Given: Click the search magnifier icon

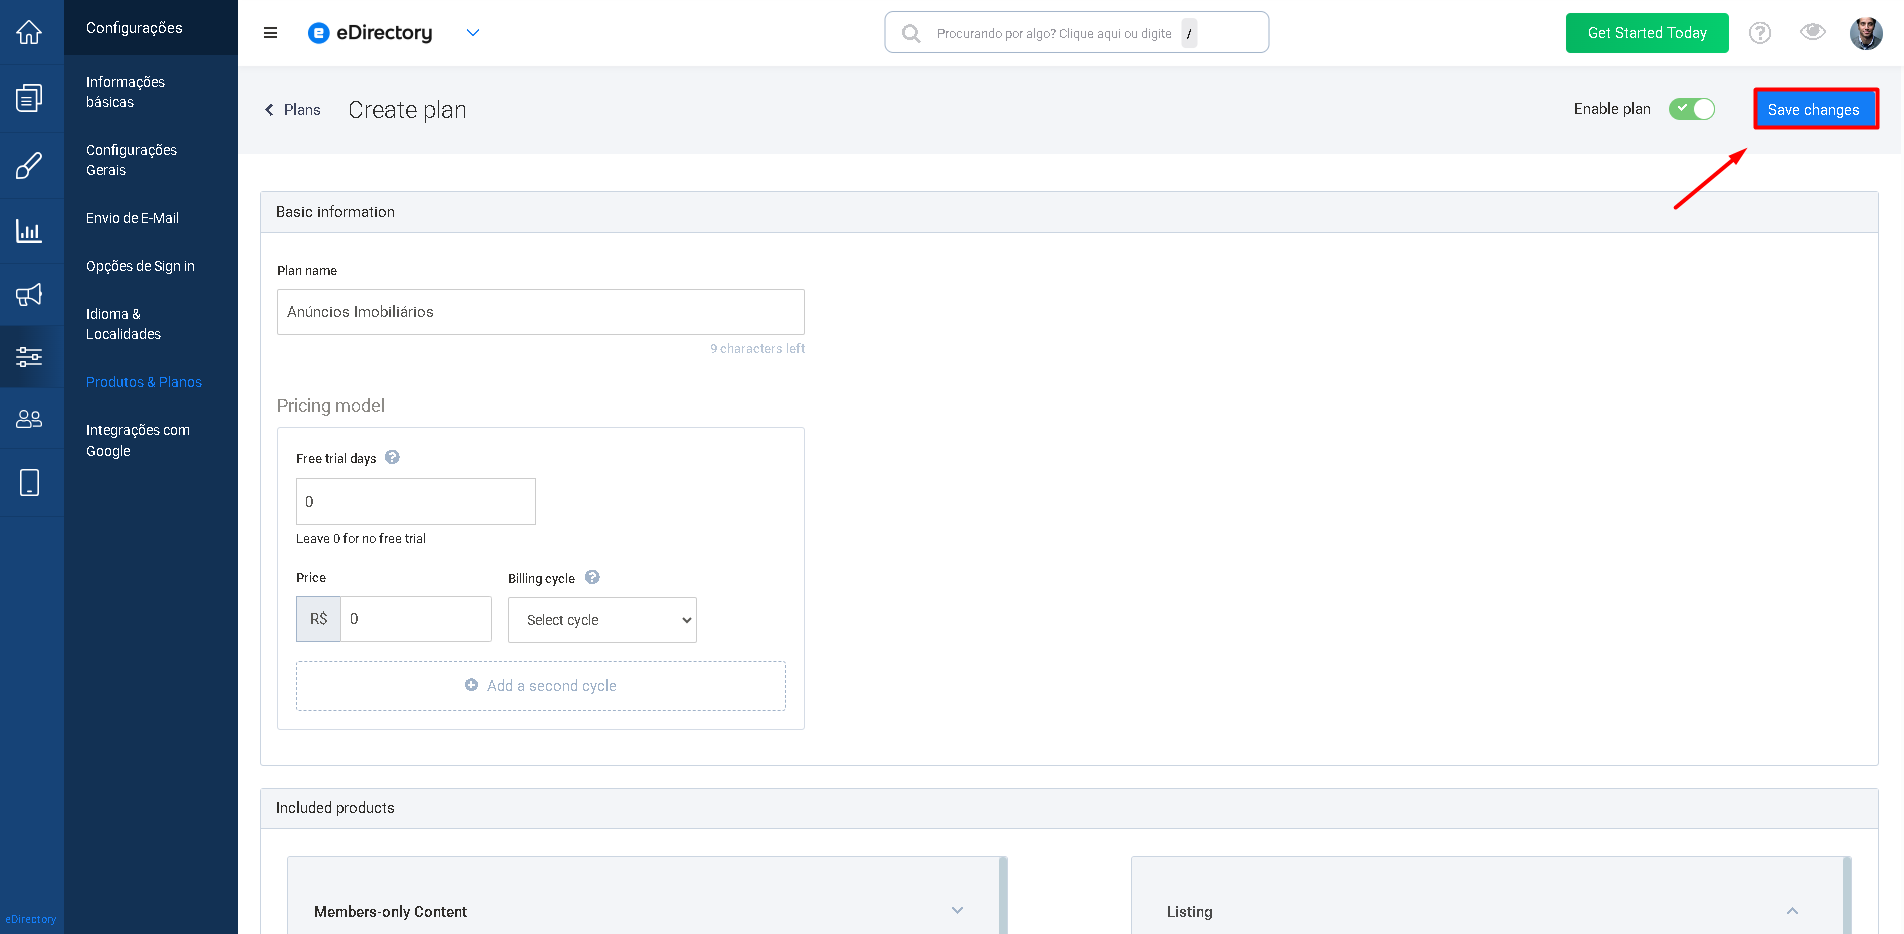Looking at the screenshot, I should tap(911, 34).
